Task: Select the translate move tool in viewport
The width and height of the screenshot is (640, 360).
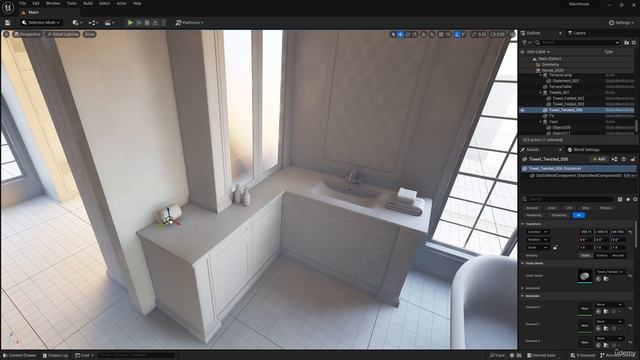Action: 400,35
